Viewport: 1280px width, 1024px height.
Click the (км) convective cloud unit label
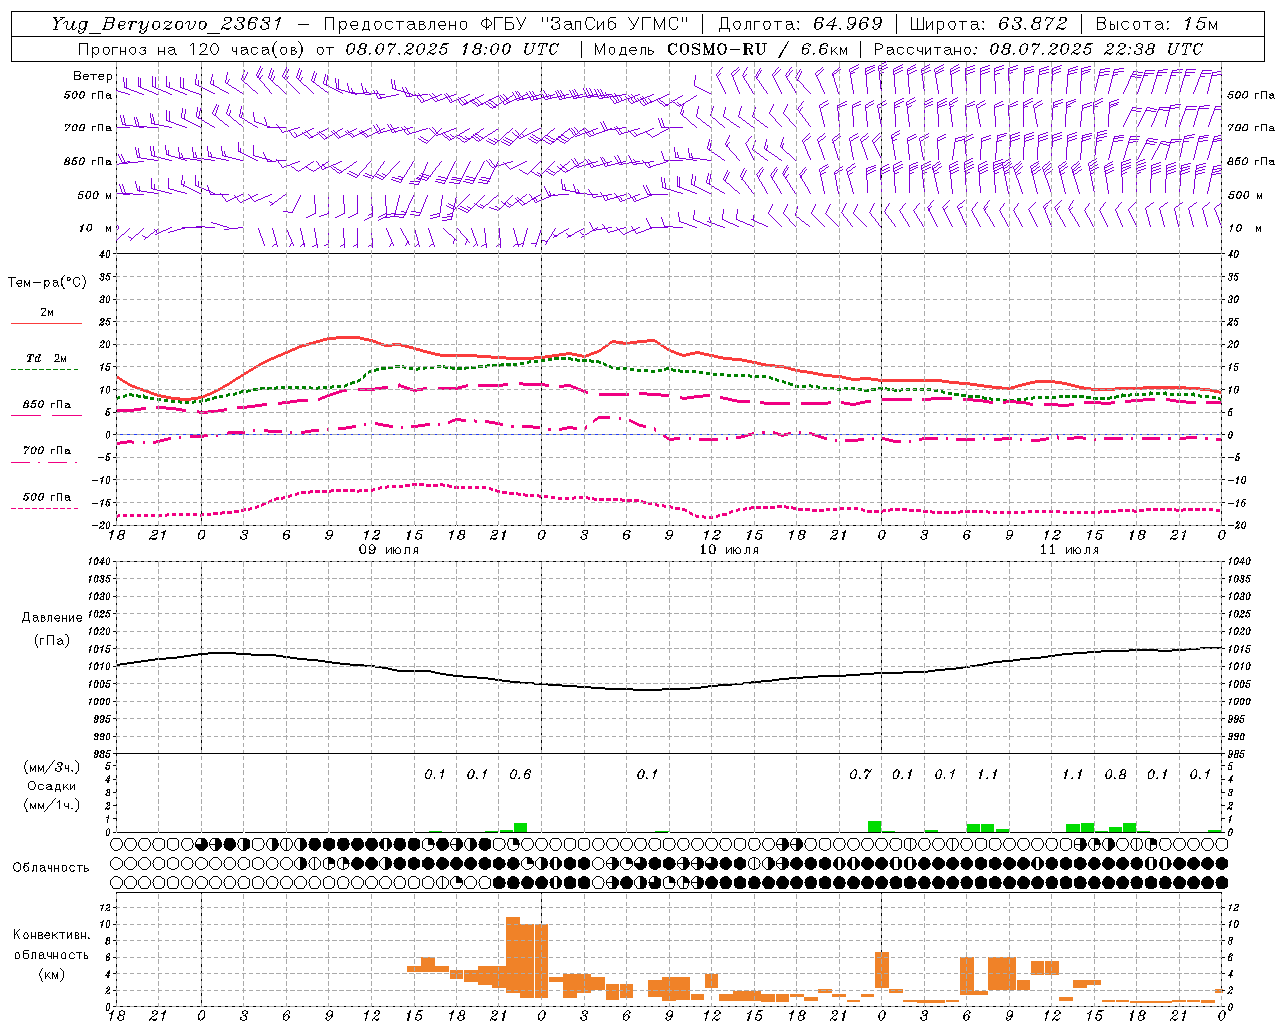pyautogui.click(x=52, y=974)
